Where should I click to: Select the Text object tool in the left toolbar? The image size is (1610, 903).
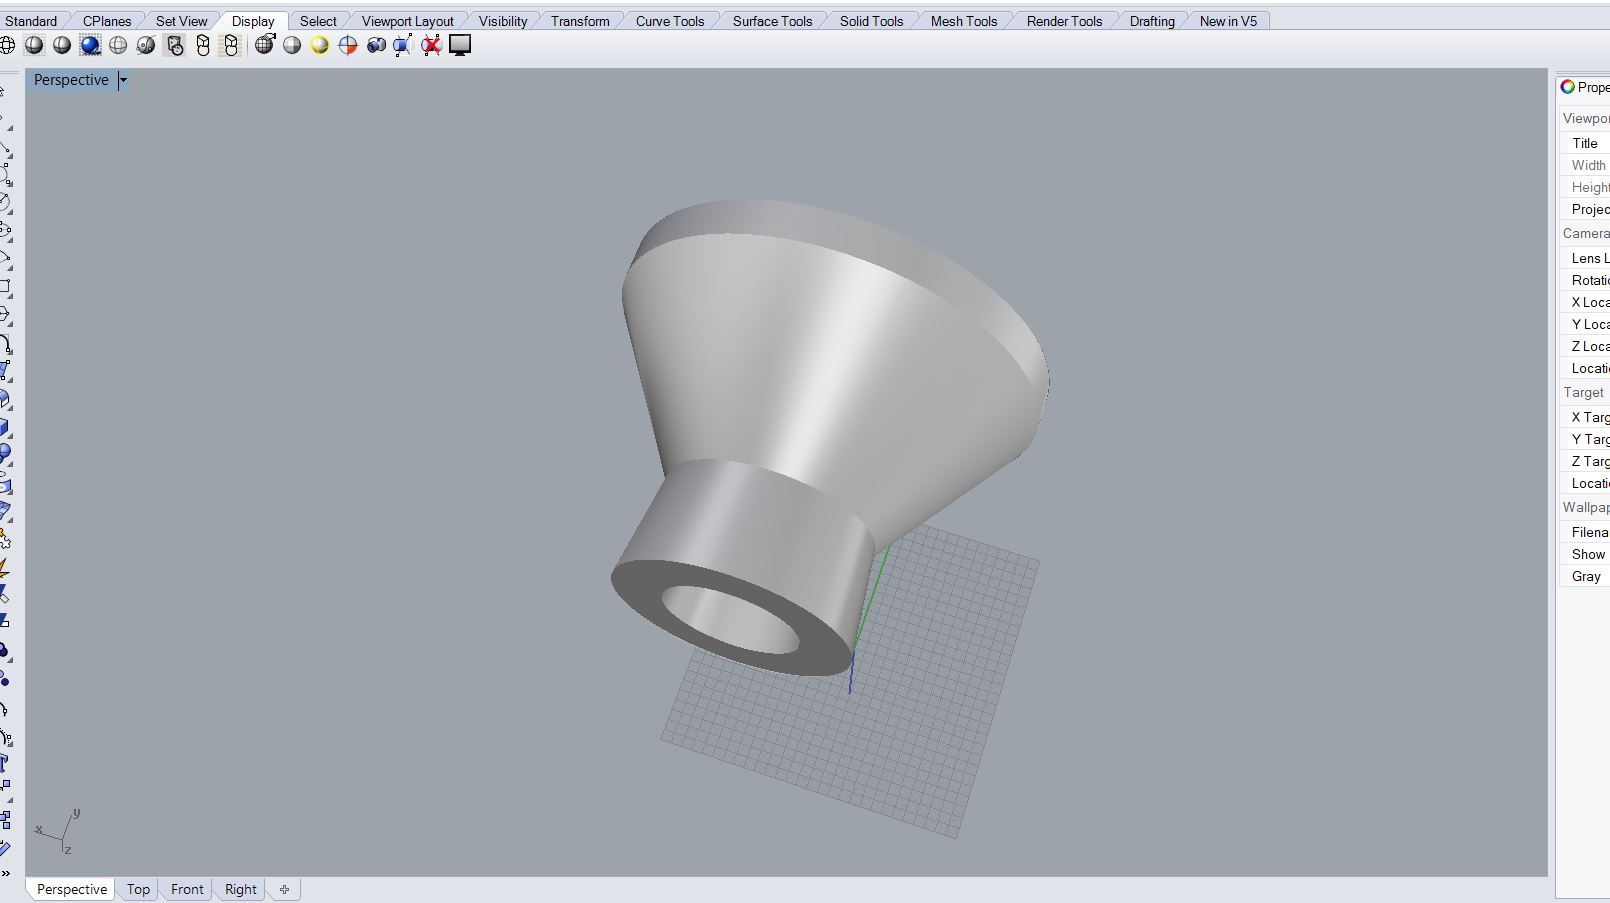click(5, 763)
